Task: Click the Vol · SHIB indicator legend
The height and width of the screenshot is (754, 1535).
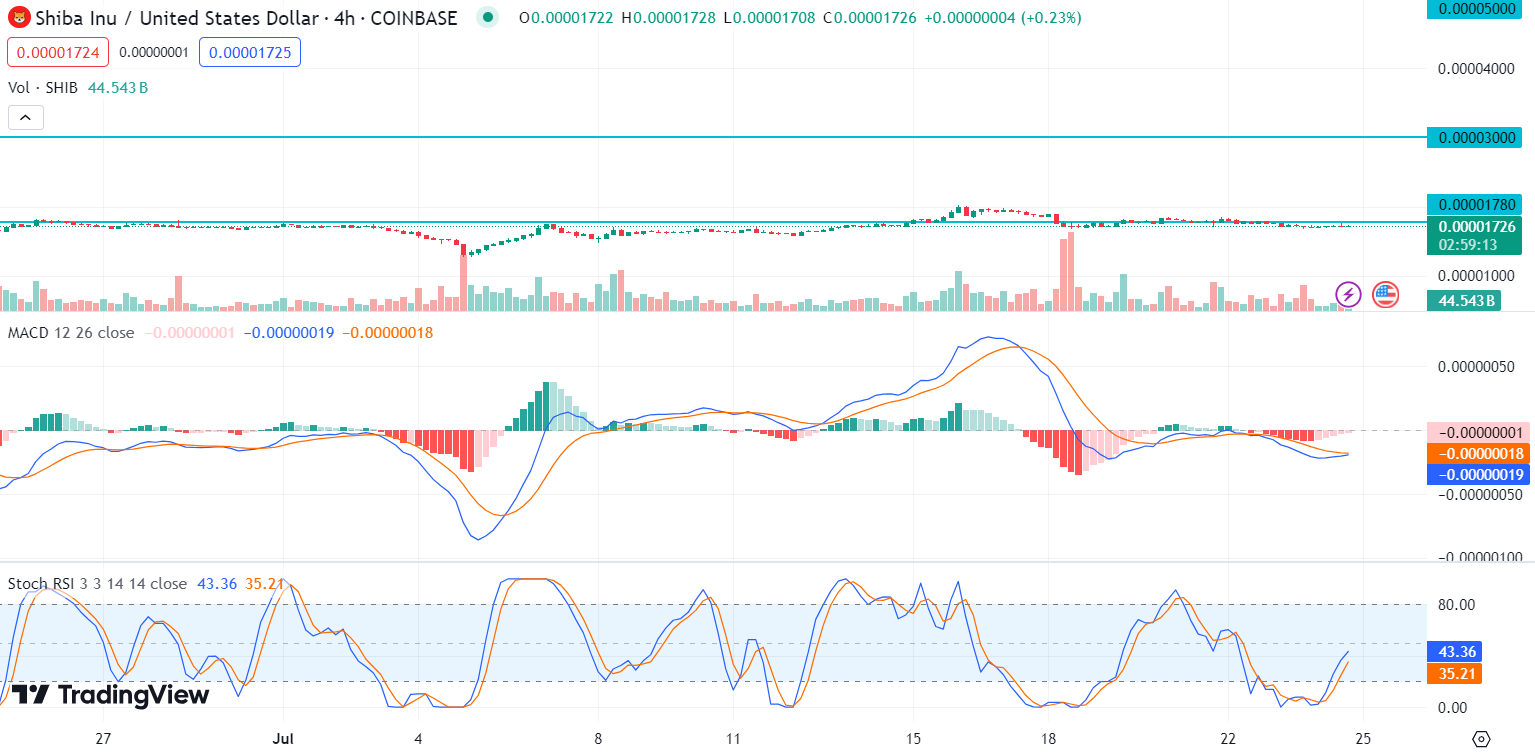Action: point(43,88)
